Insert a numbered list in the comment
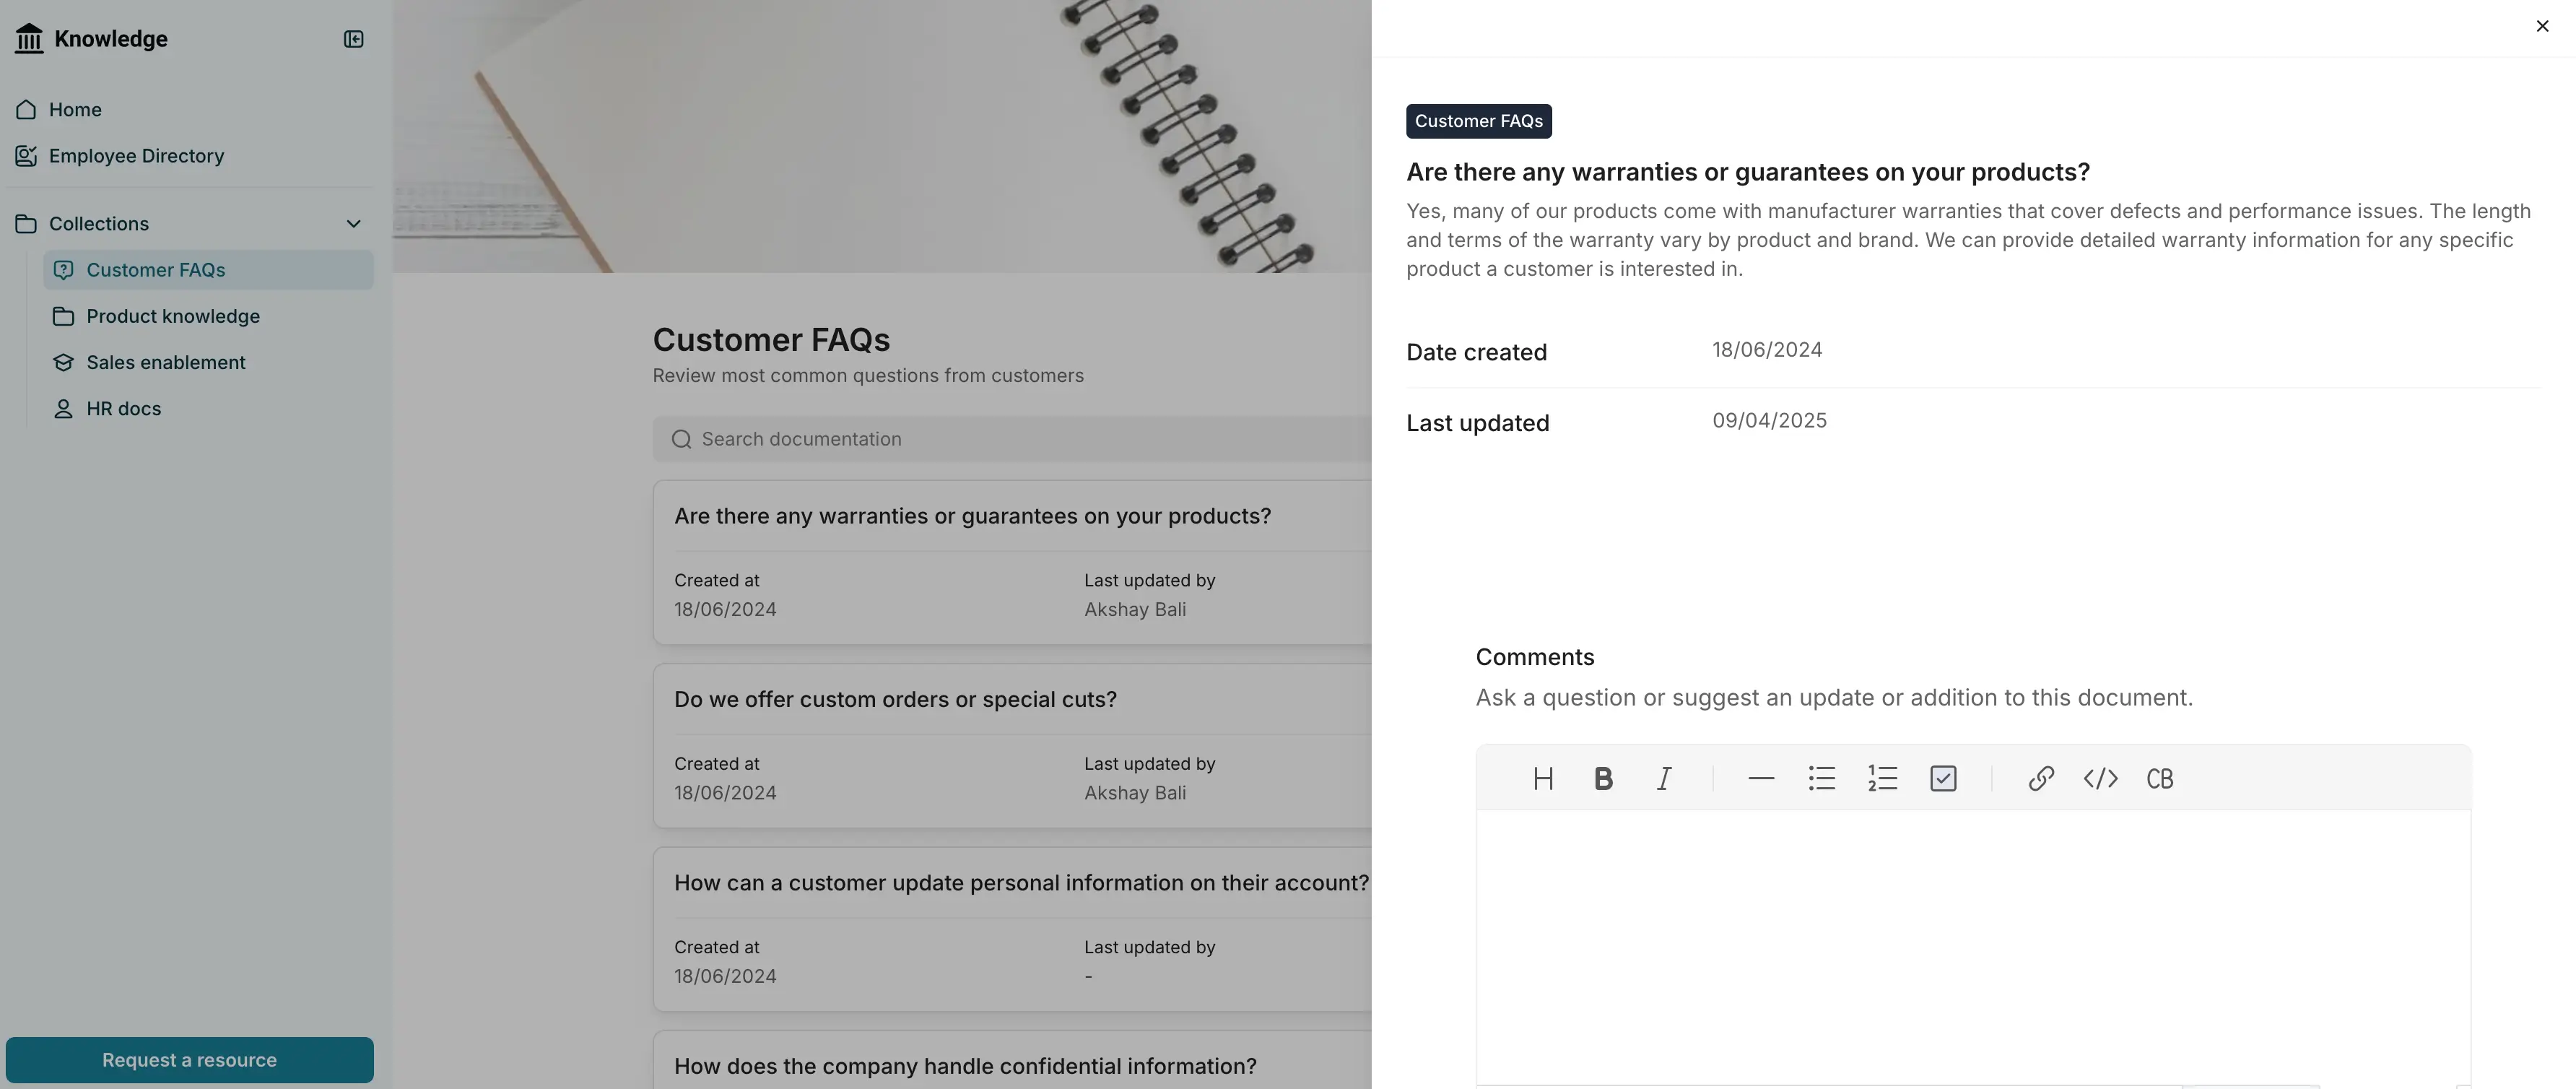2576x1089 pixels. coord(1881,778)
